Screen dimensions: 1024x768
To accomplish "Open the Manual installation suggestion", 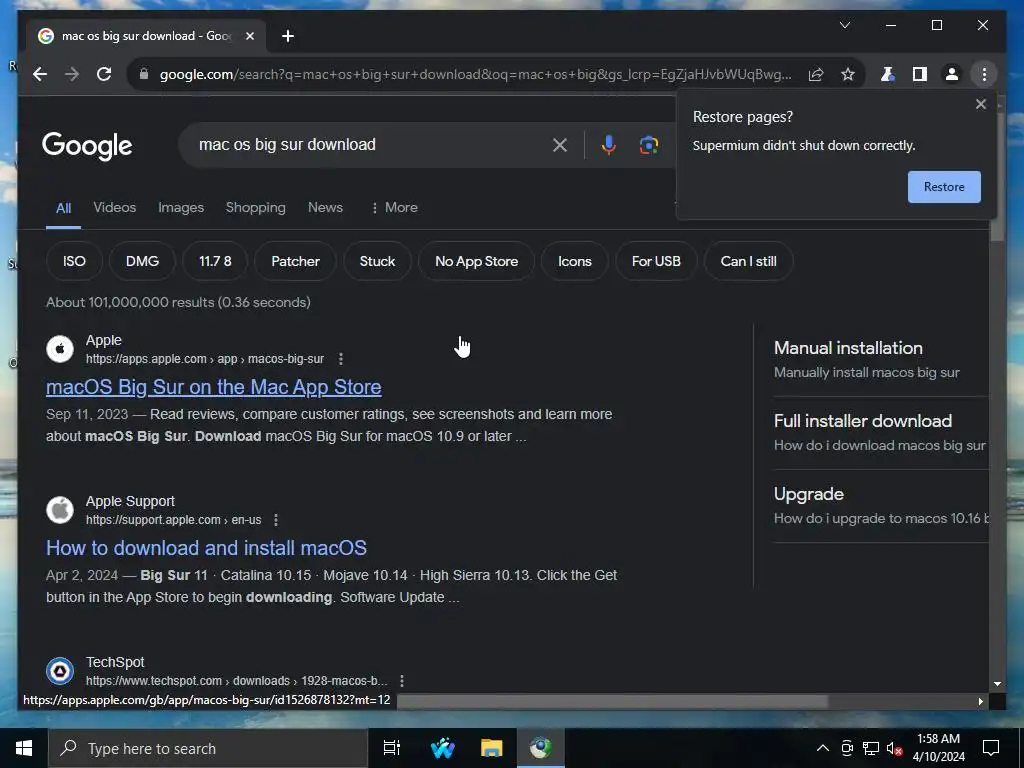I will pyautogui.click(x=880, y=359).
